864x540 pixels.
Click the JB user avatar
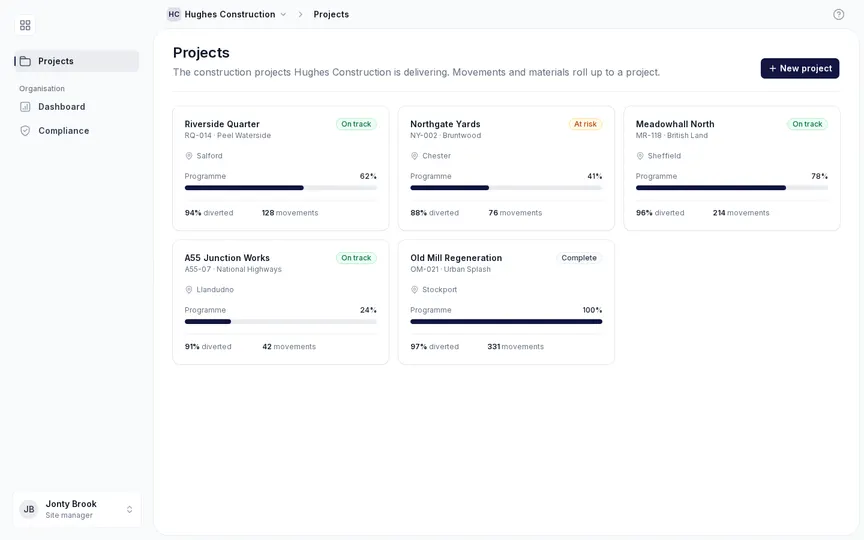click(x=29, y=509)
